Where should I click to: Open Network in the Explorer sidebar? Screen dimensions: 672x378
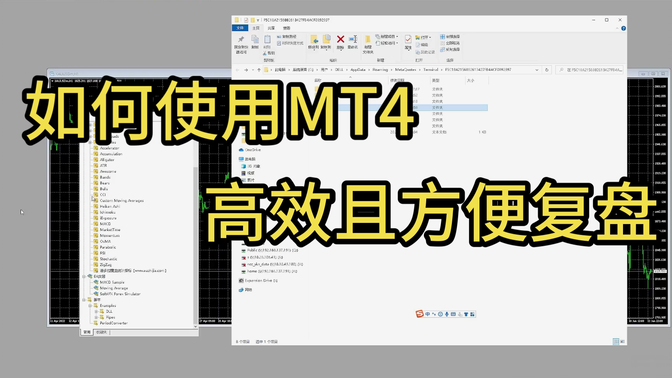click(x=245, y=290)
